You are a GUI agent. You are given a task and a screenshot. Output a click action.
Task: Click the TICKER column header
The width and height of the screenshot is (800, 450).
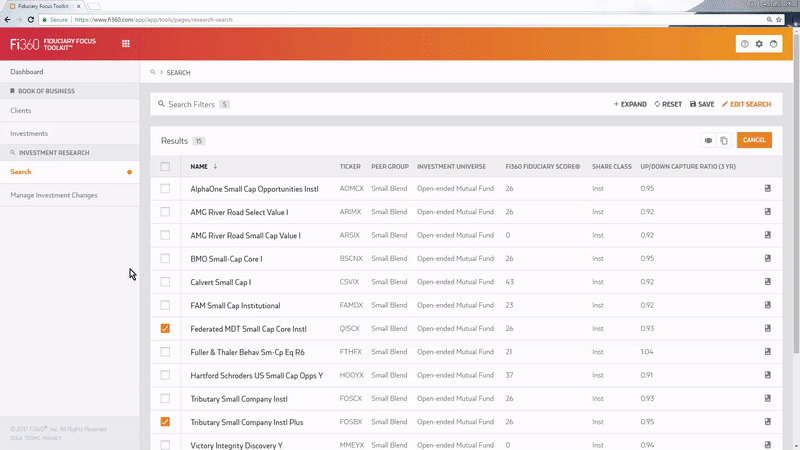[350, 166]
